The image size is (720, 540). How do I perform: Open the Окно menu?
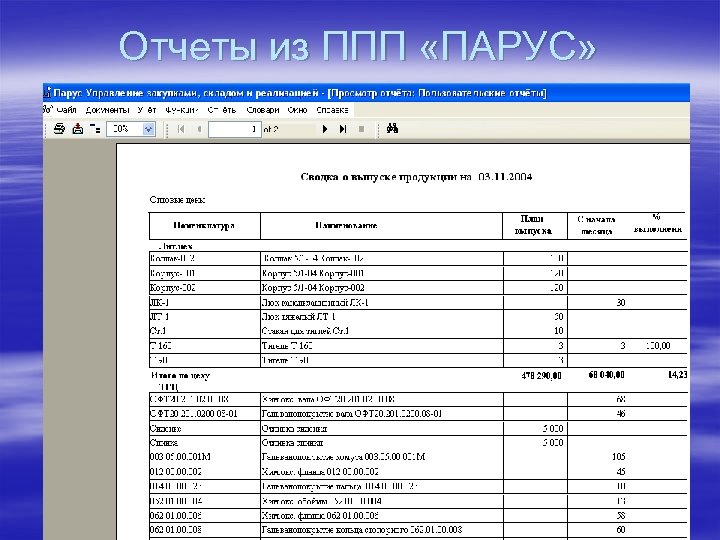(x=298, y=110)
